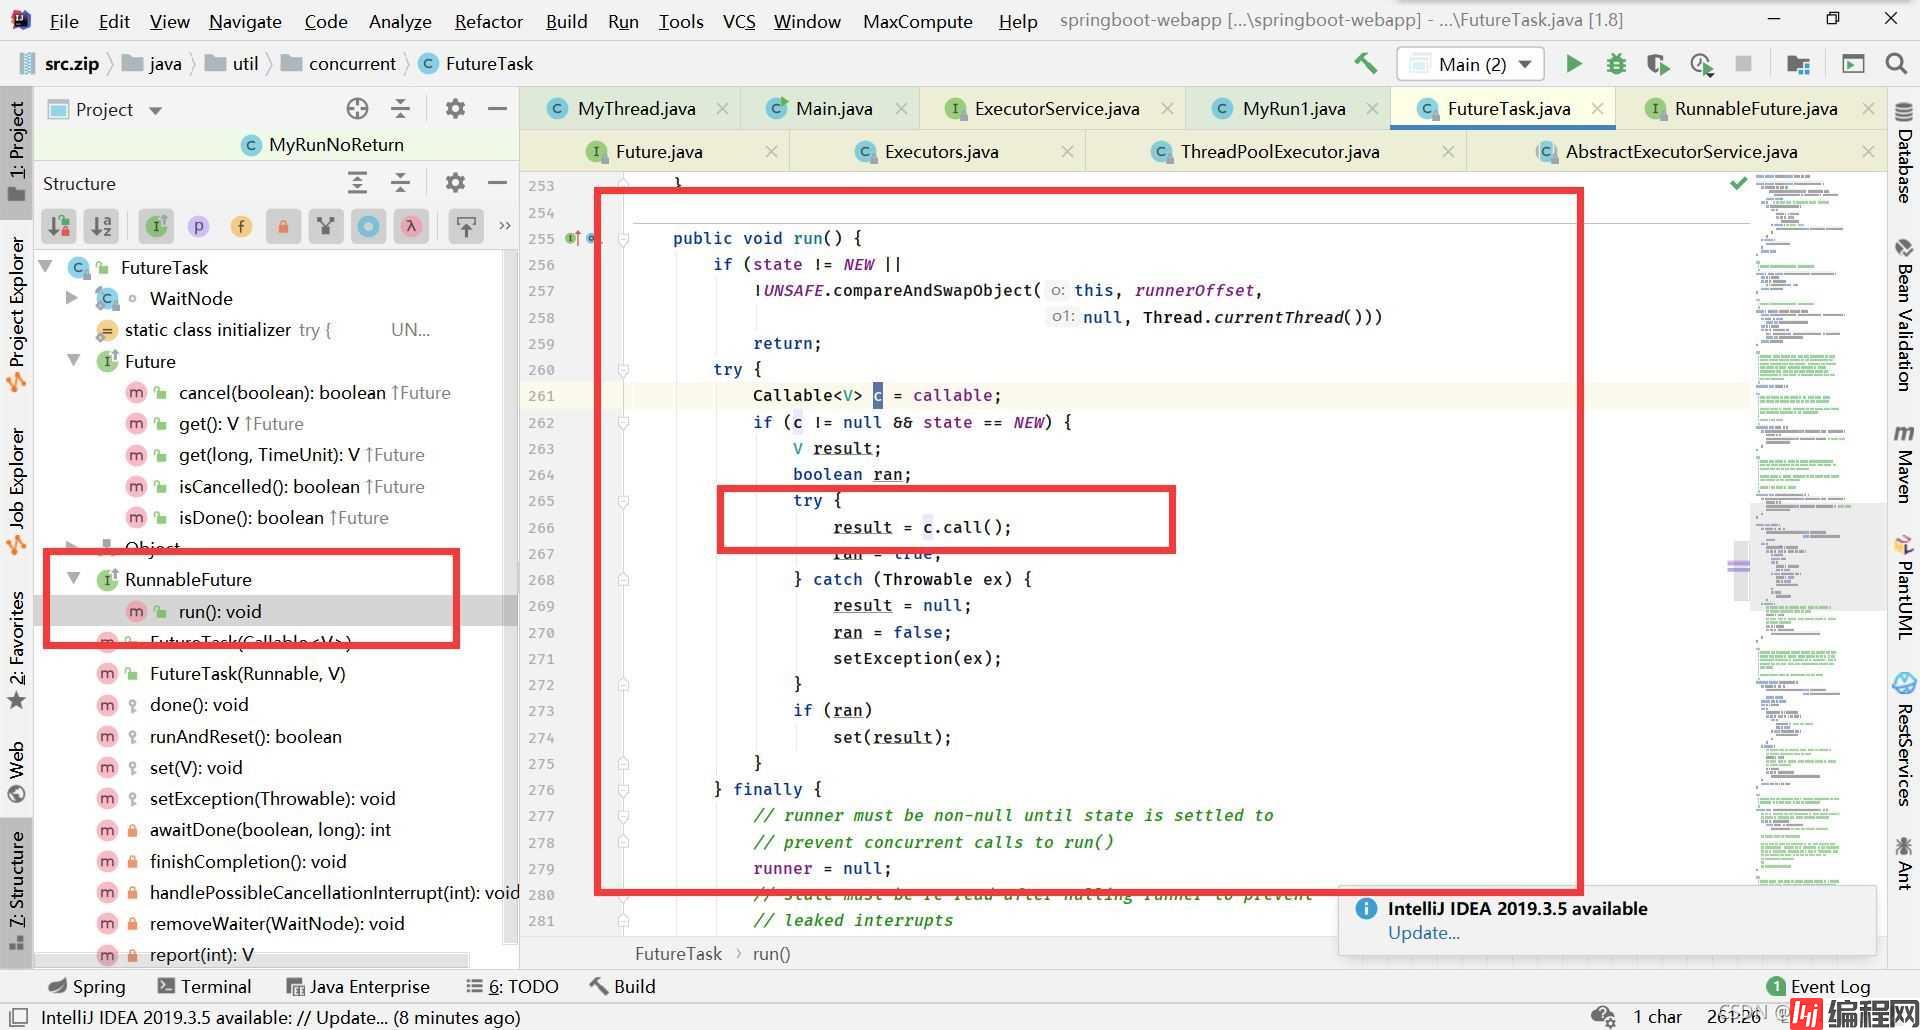Open Project Structure icon in toolbar
Viewport: 1920px width, 1030px height.
pos(1798,64)
